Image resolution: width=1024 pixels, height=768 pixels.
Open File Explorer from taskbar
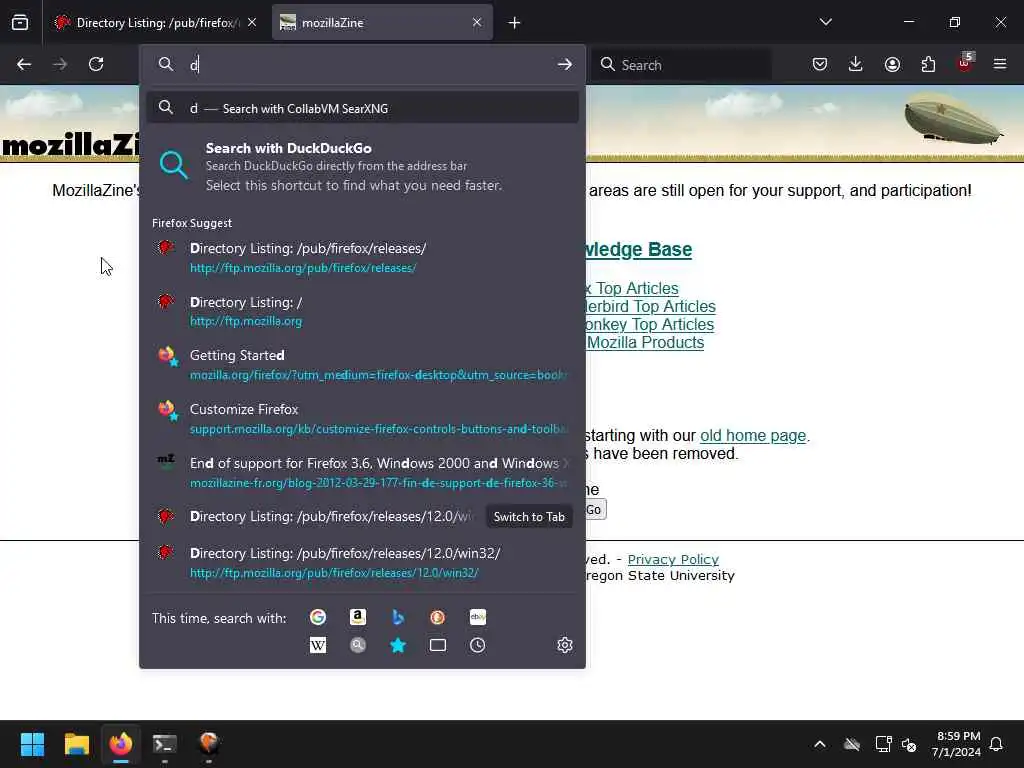tap(76, 744)
